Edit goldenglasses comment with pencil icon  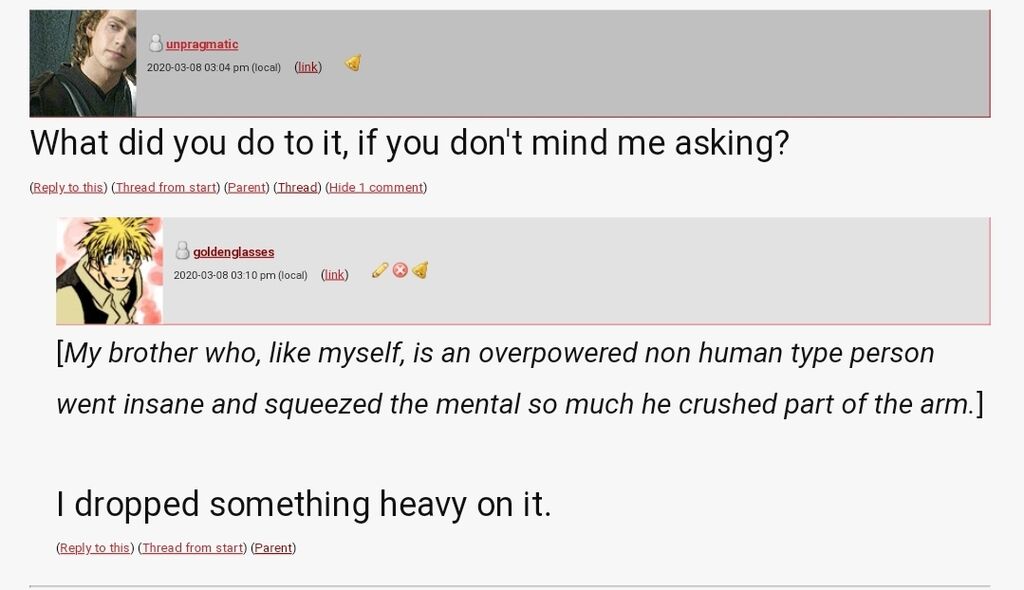point(379,270)
